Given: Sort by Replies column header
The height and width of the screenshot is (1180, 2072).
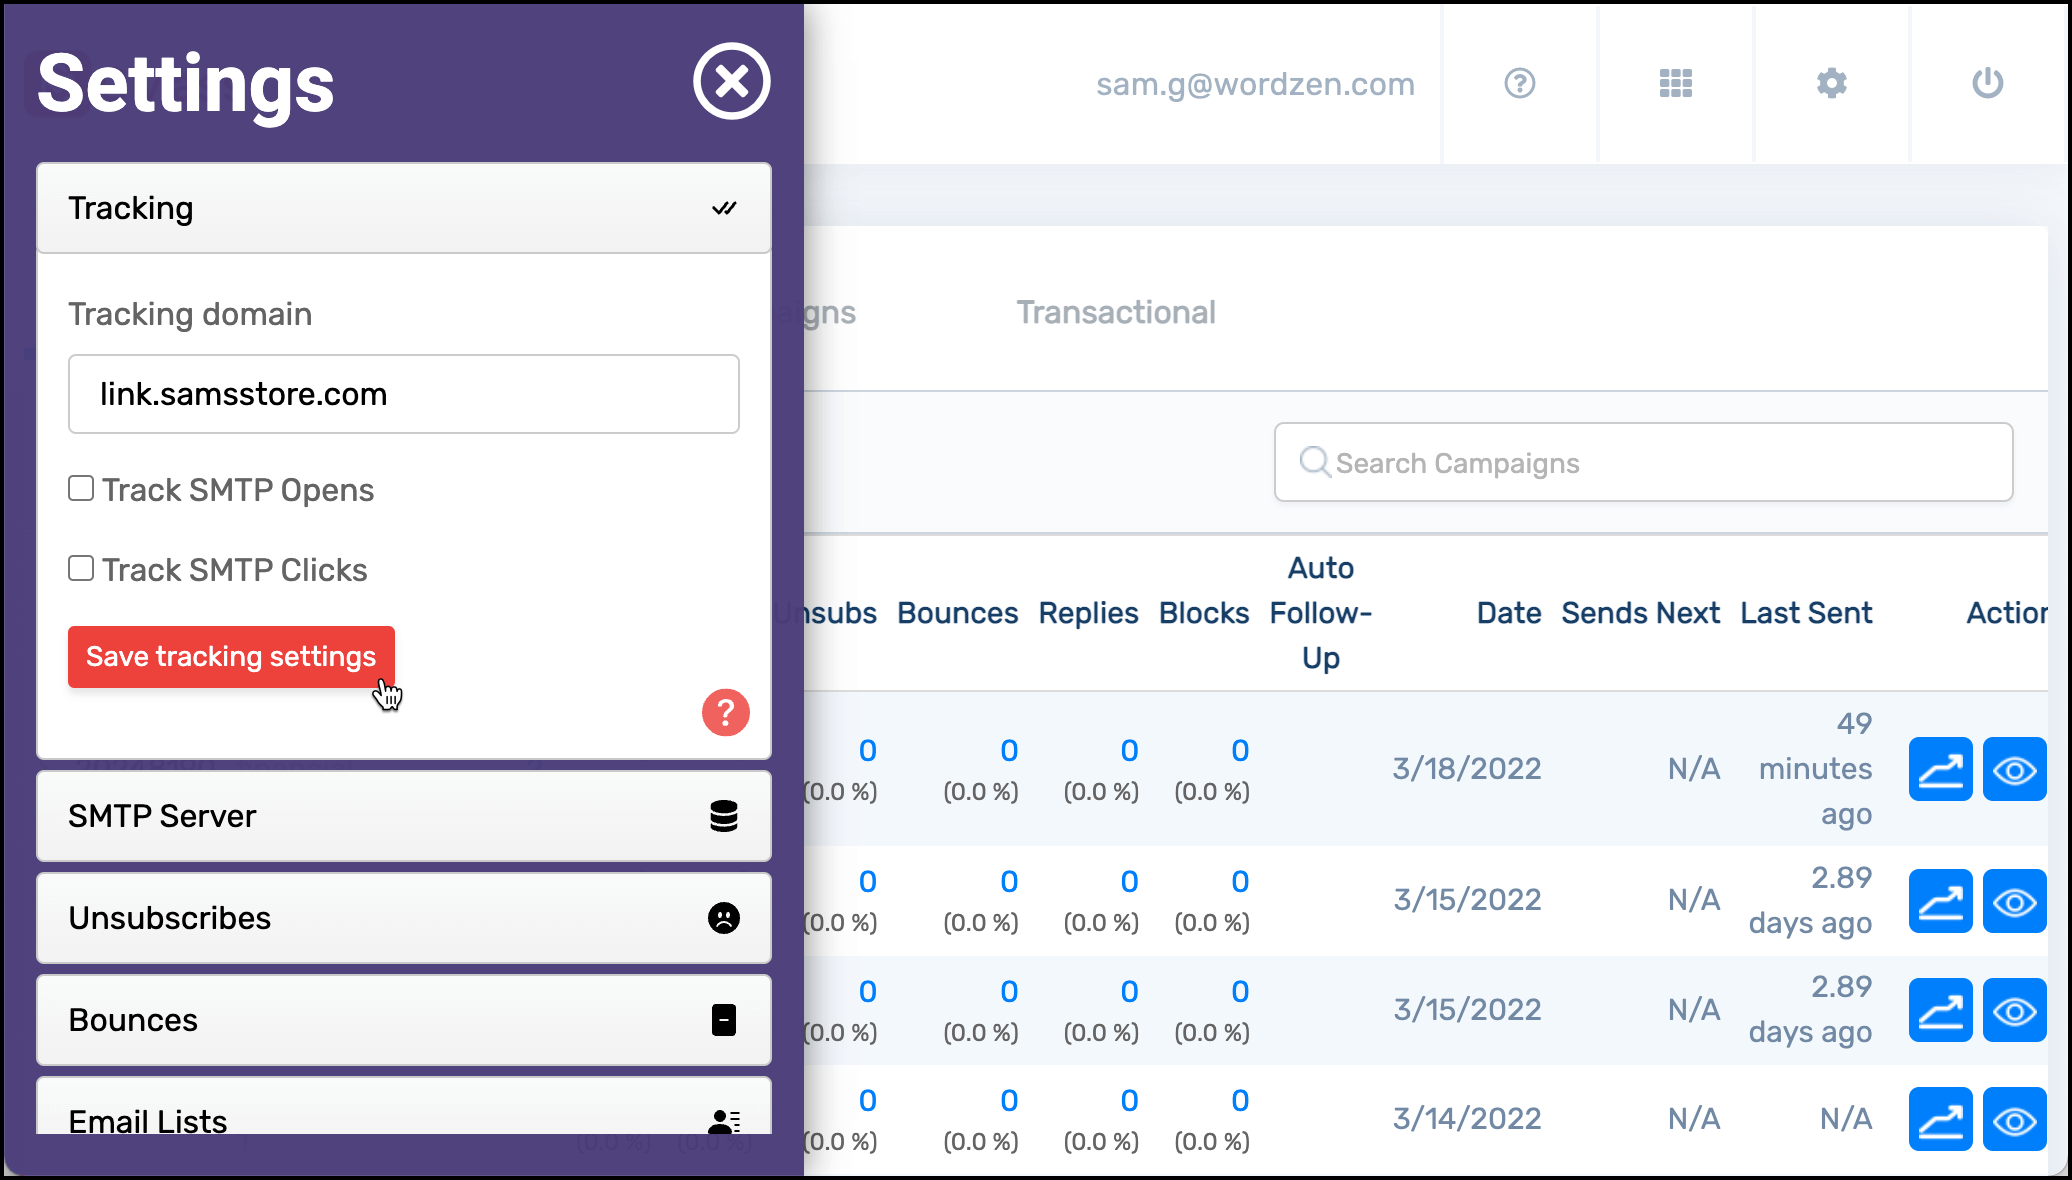Looking at the screenshot, I should [x=1088, y=613].
